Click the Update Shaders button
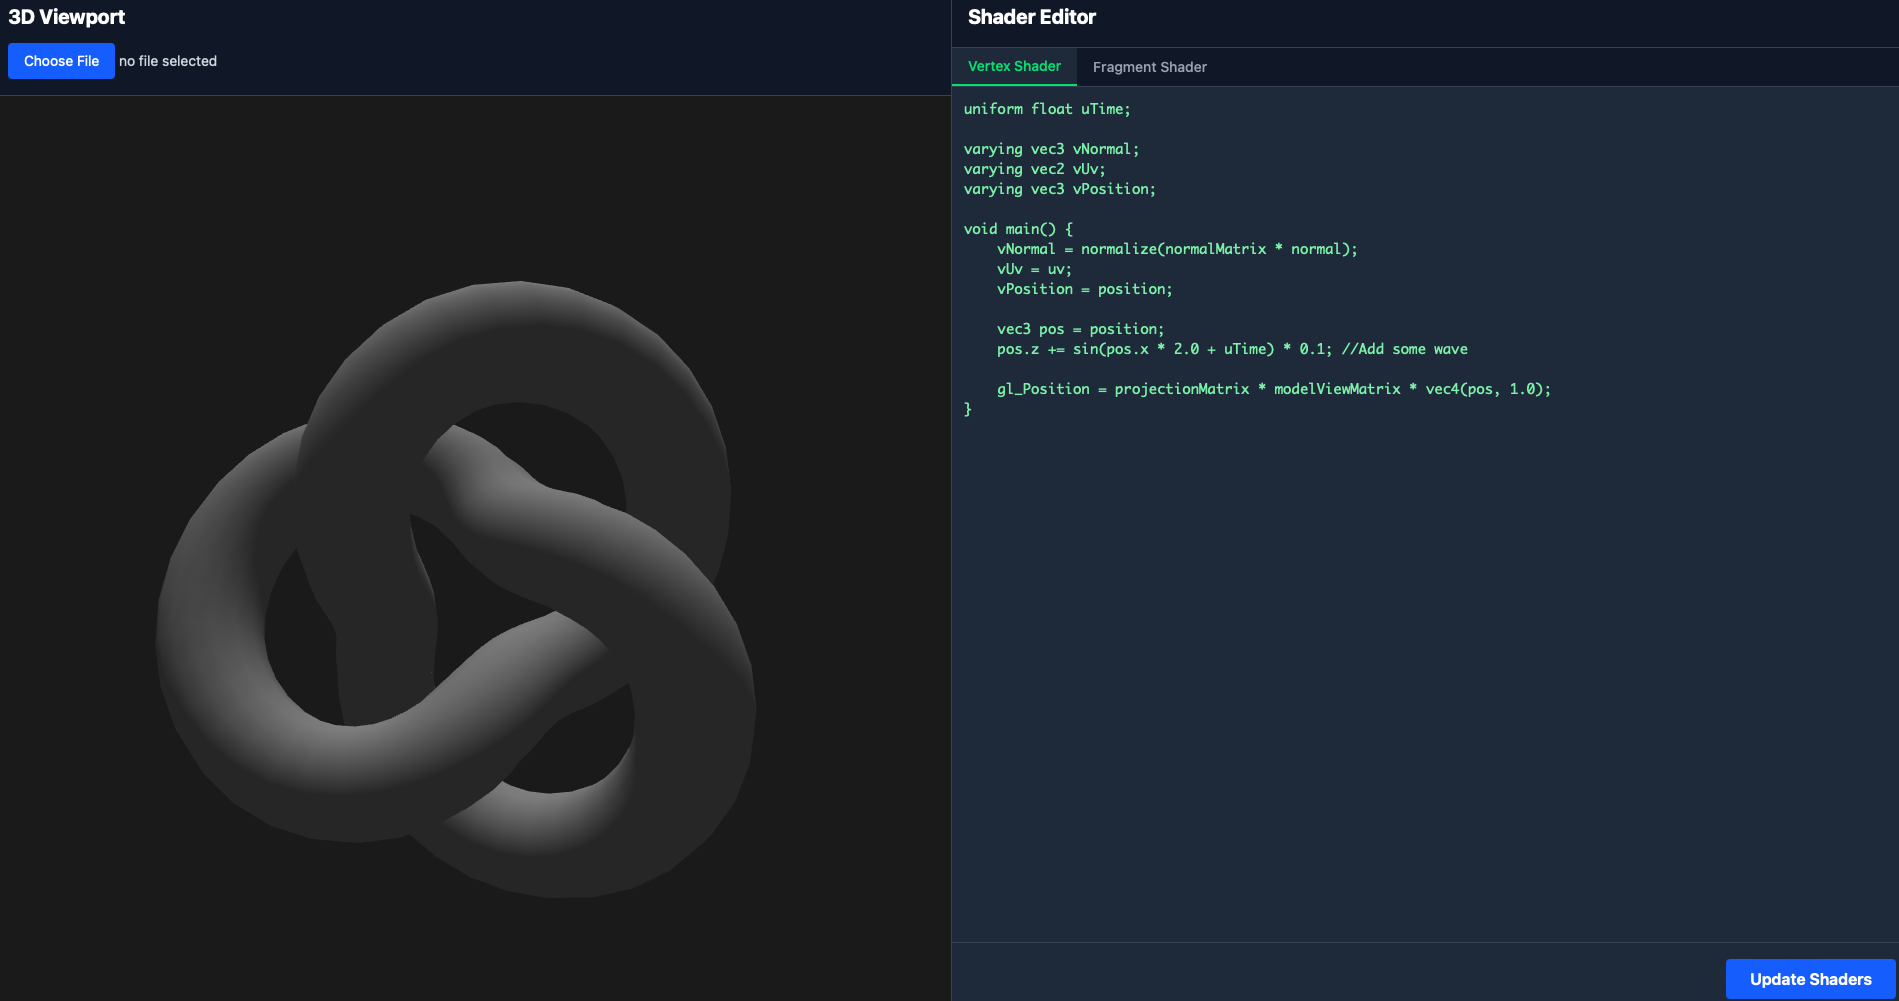 (x=1810, y=979)
